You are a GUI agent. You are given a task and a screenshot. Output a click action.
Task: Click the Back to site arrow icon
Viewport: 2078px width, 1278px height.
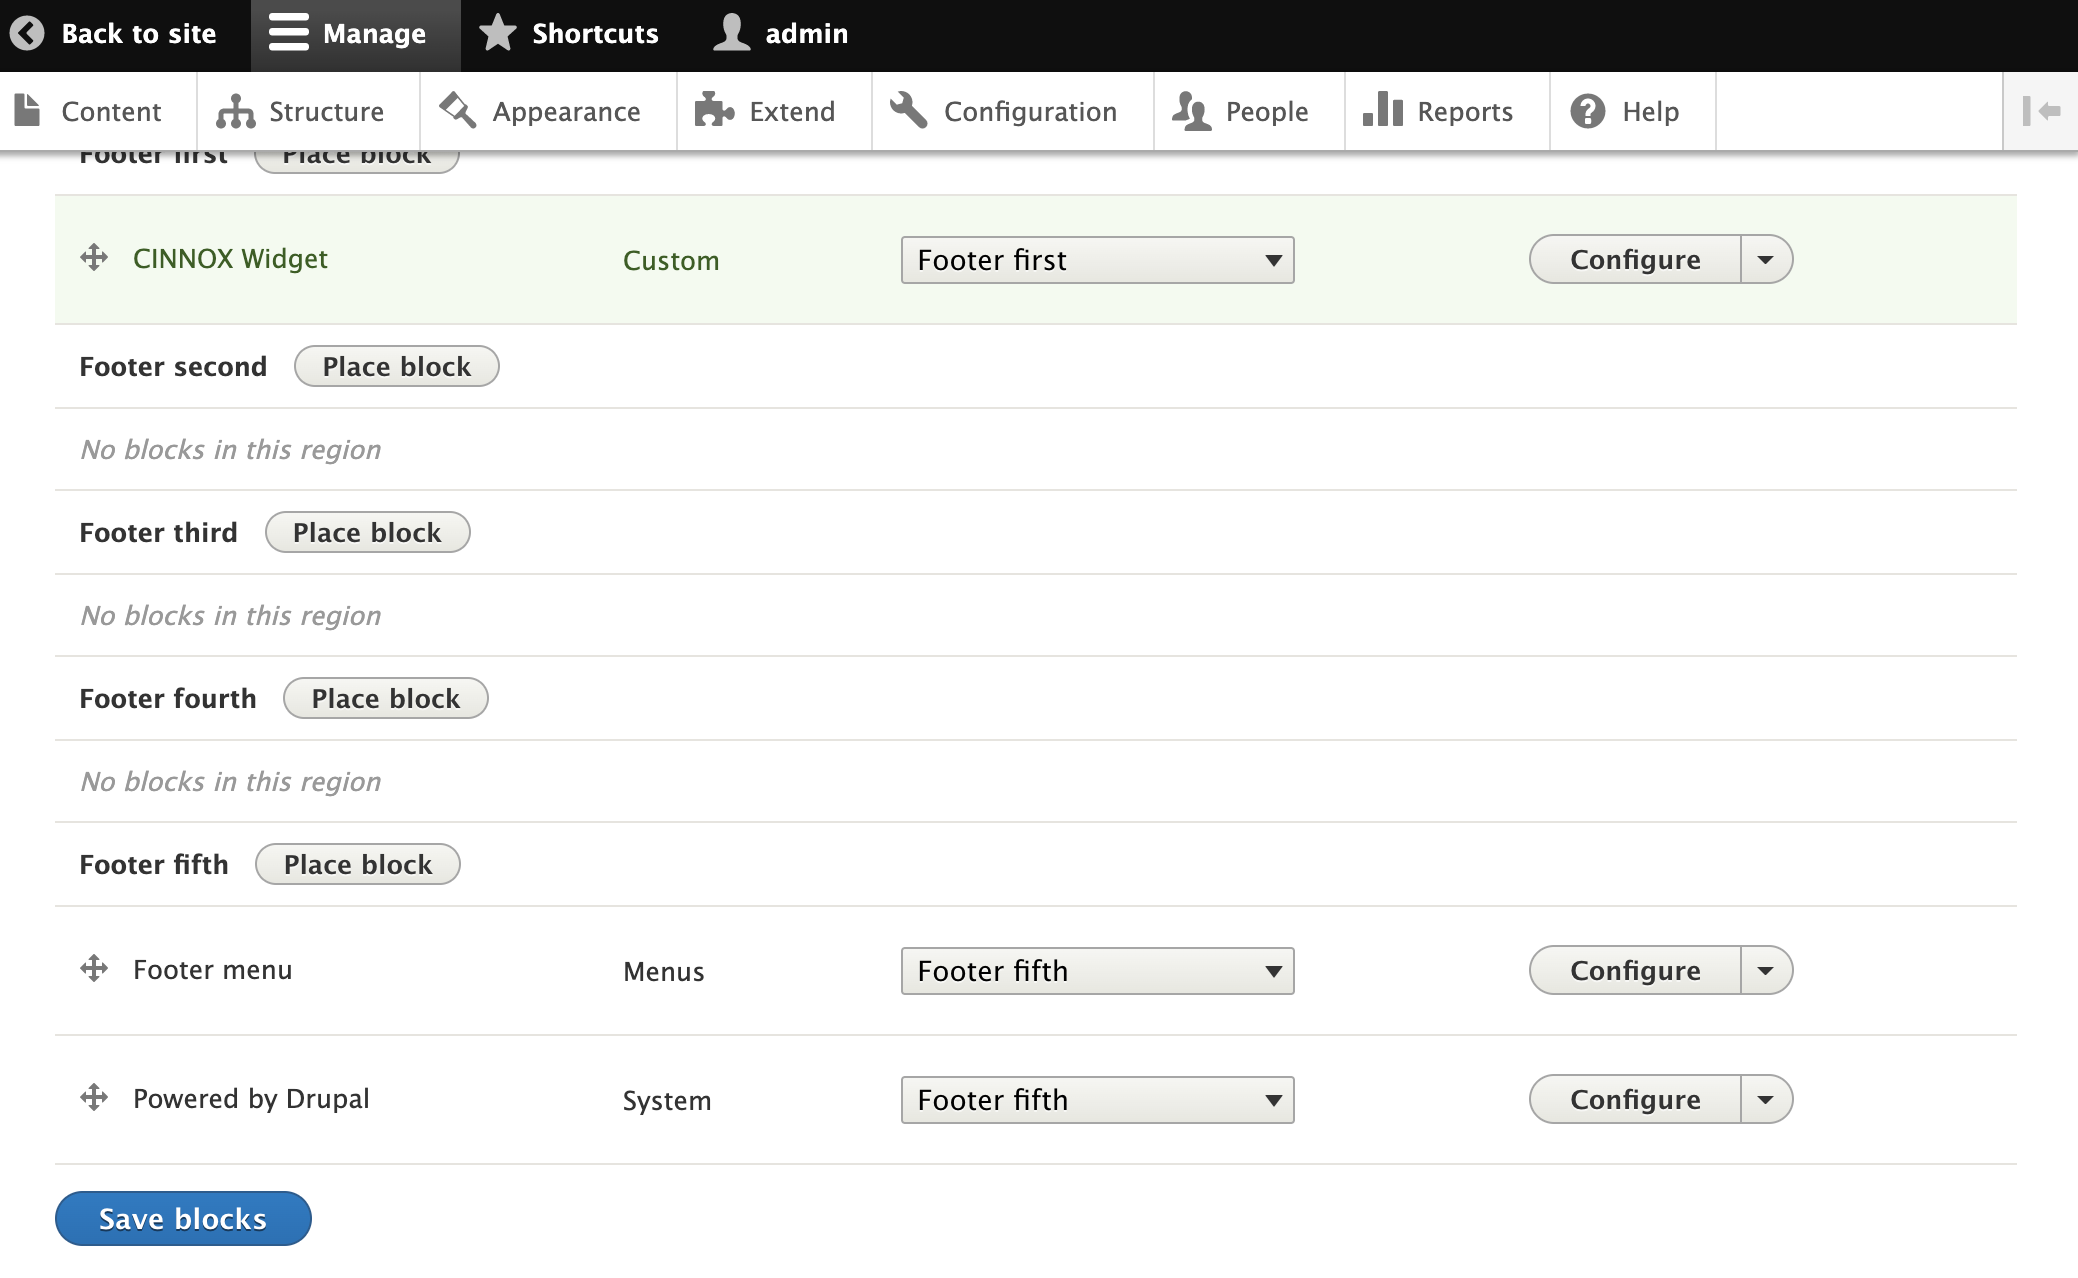point(27,33)
